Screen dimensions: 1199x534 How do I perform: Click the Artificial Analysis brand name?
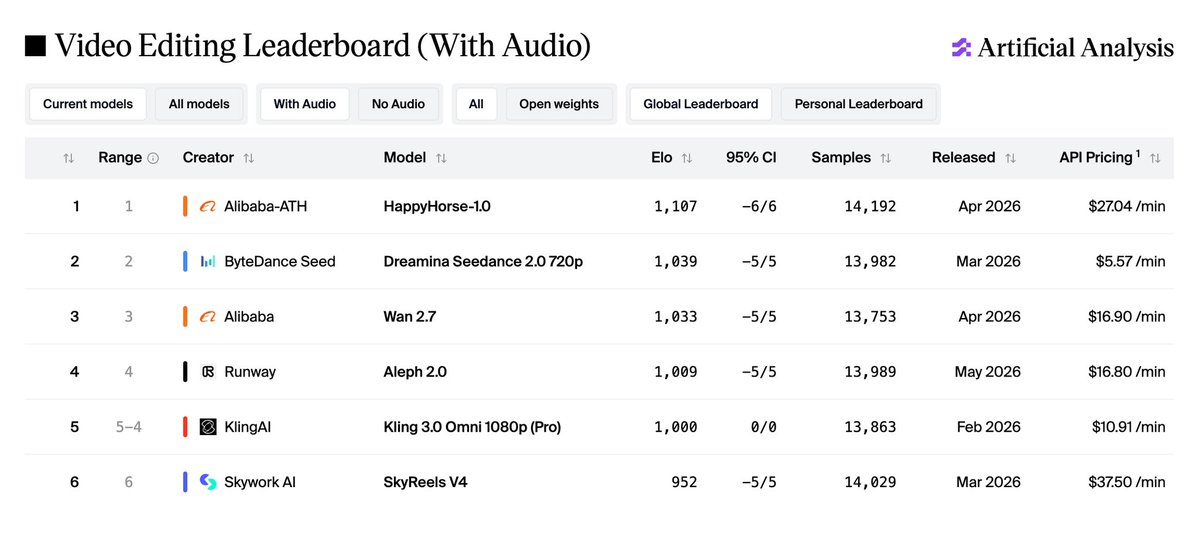point(1075,48)
